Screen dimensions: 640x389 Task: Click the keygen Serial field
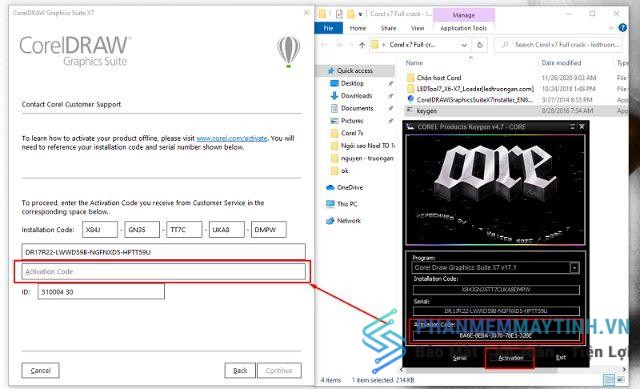point(496,311)
